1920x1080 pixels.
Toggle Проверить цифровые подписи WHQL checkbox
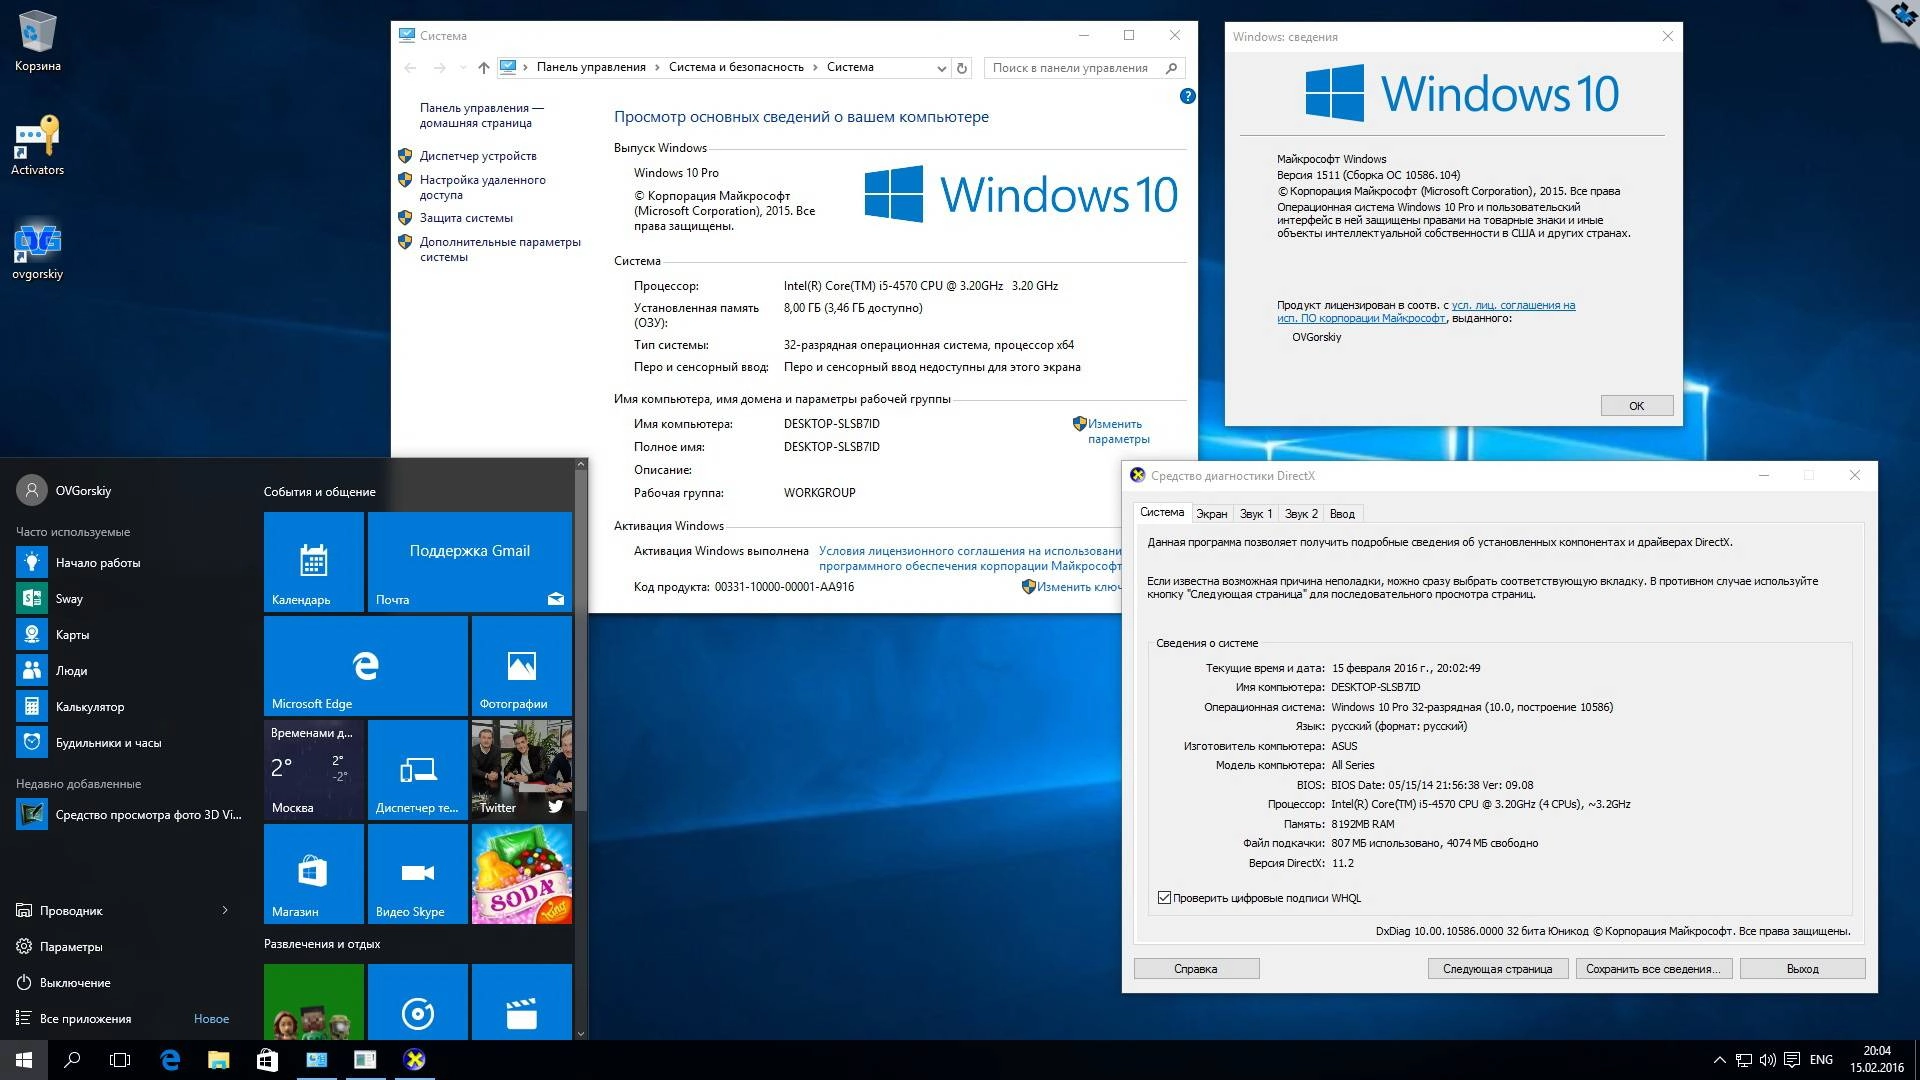coord(1164,898)
